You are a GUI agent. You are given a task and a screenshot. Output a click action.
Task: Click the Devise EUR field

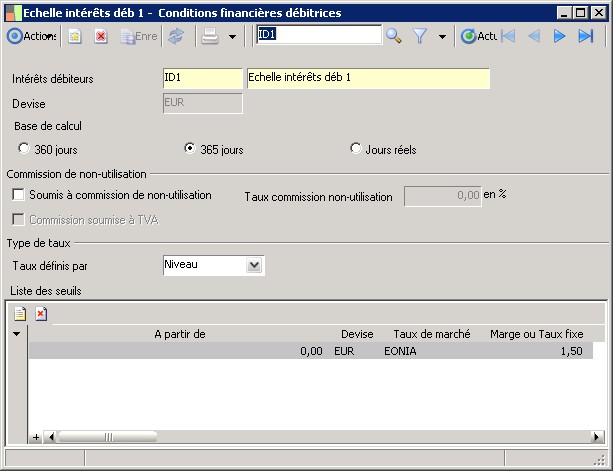[x=203, y=103]
